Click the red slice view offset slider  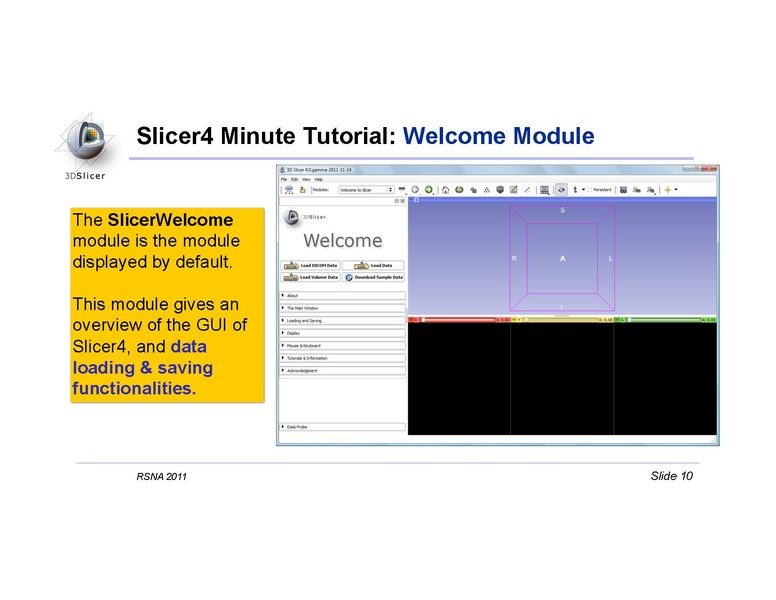pos(458,320)
